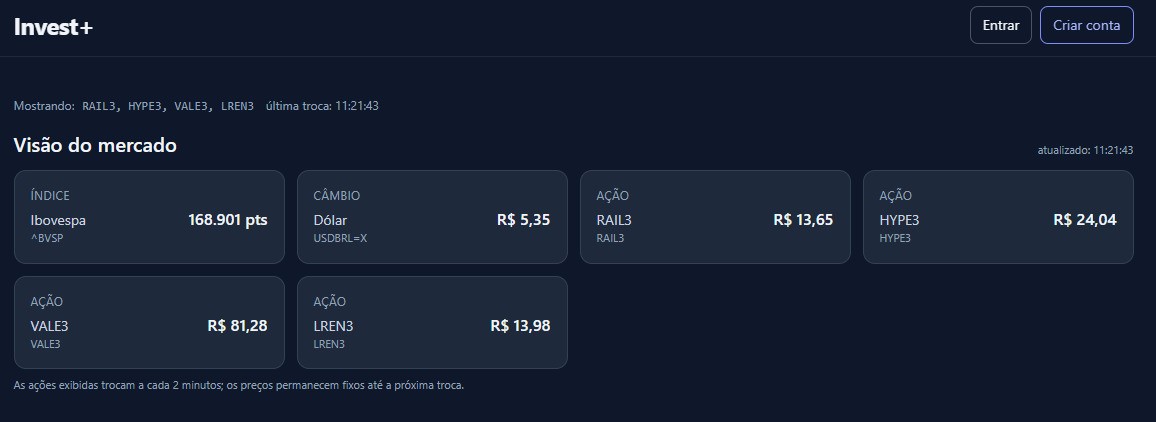
Task: Click the LREN3 stock card
Action: point(432,323)
